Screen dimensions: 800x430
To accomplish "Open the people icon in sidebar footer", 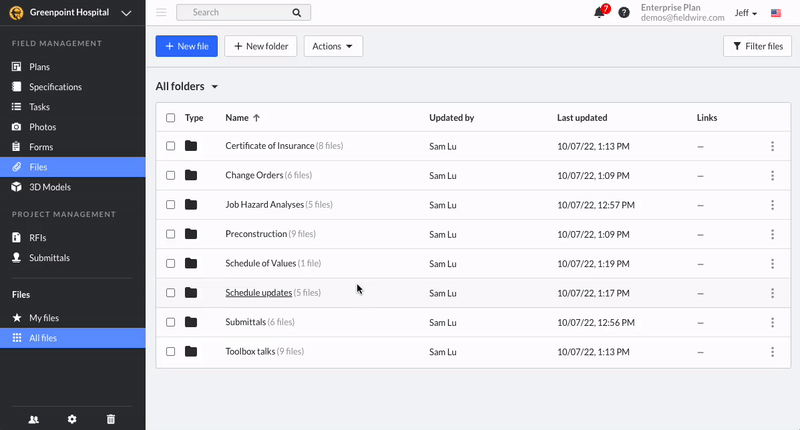I will [34, 419].
